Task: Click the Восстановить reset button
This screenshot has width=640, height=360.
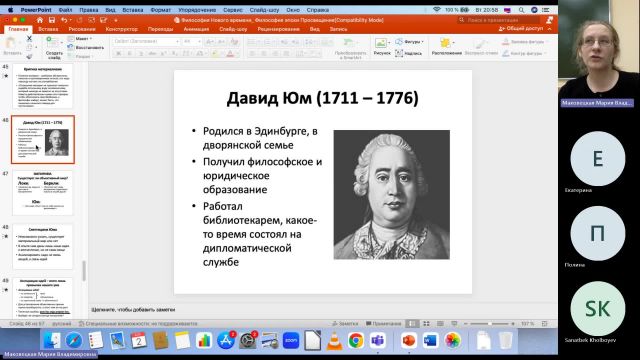Action: [x=86, y=47]
